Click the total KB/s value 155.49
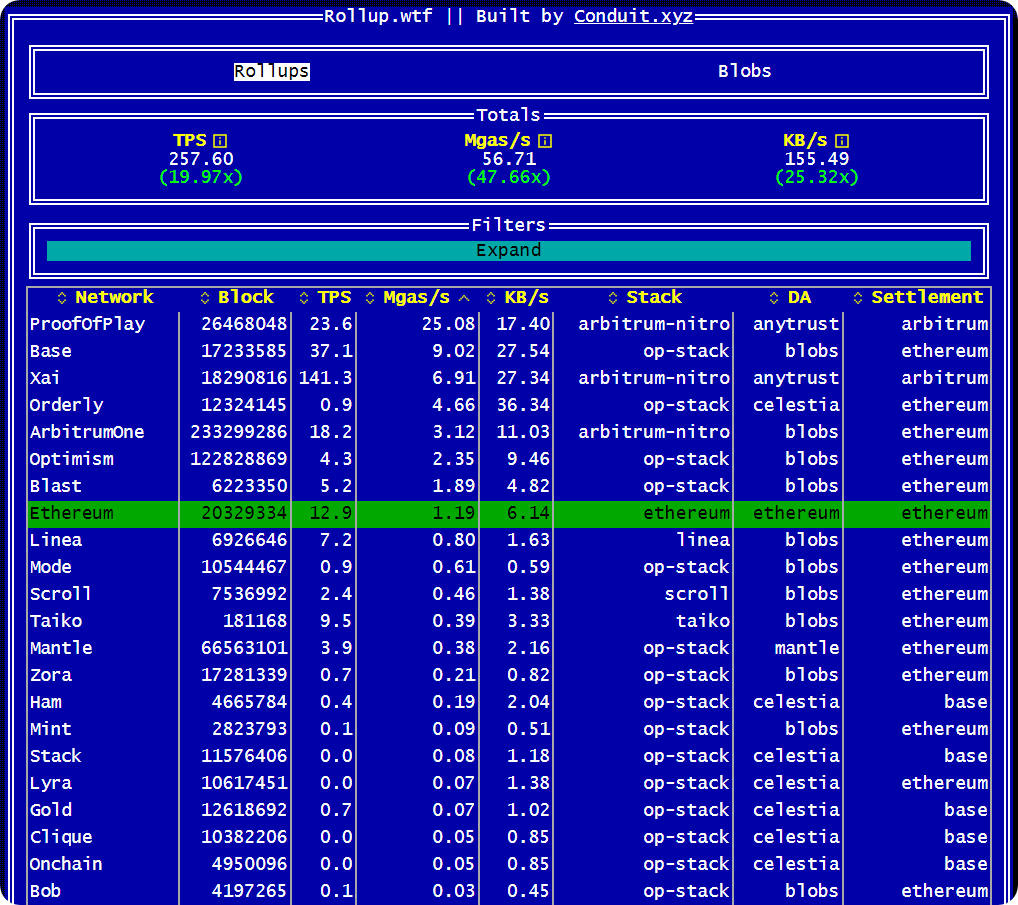1018x905 pixels. pyautogui.click(x=817, y=159)
